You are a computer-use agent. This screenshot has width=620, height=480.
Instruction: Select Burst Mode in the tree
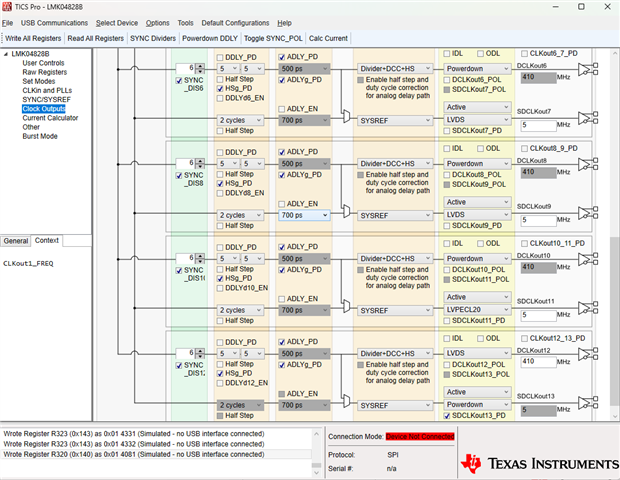click(40, 136)
